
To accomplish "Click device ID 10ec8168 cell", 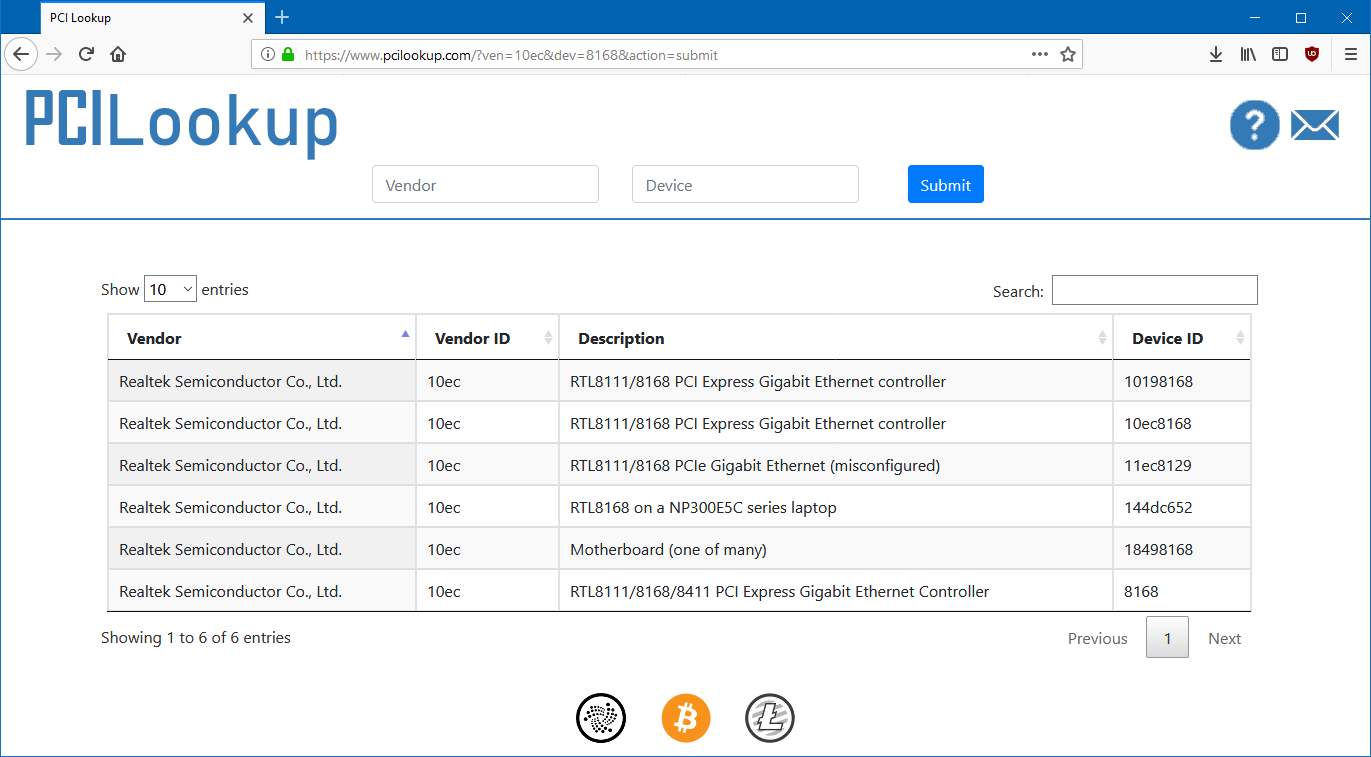I will (1182, 423).
